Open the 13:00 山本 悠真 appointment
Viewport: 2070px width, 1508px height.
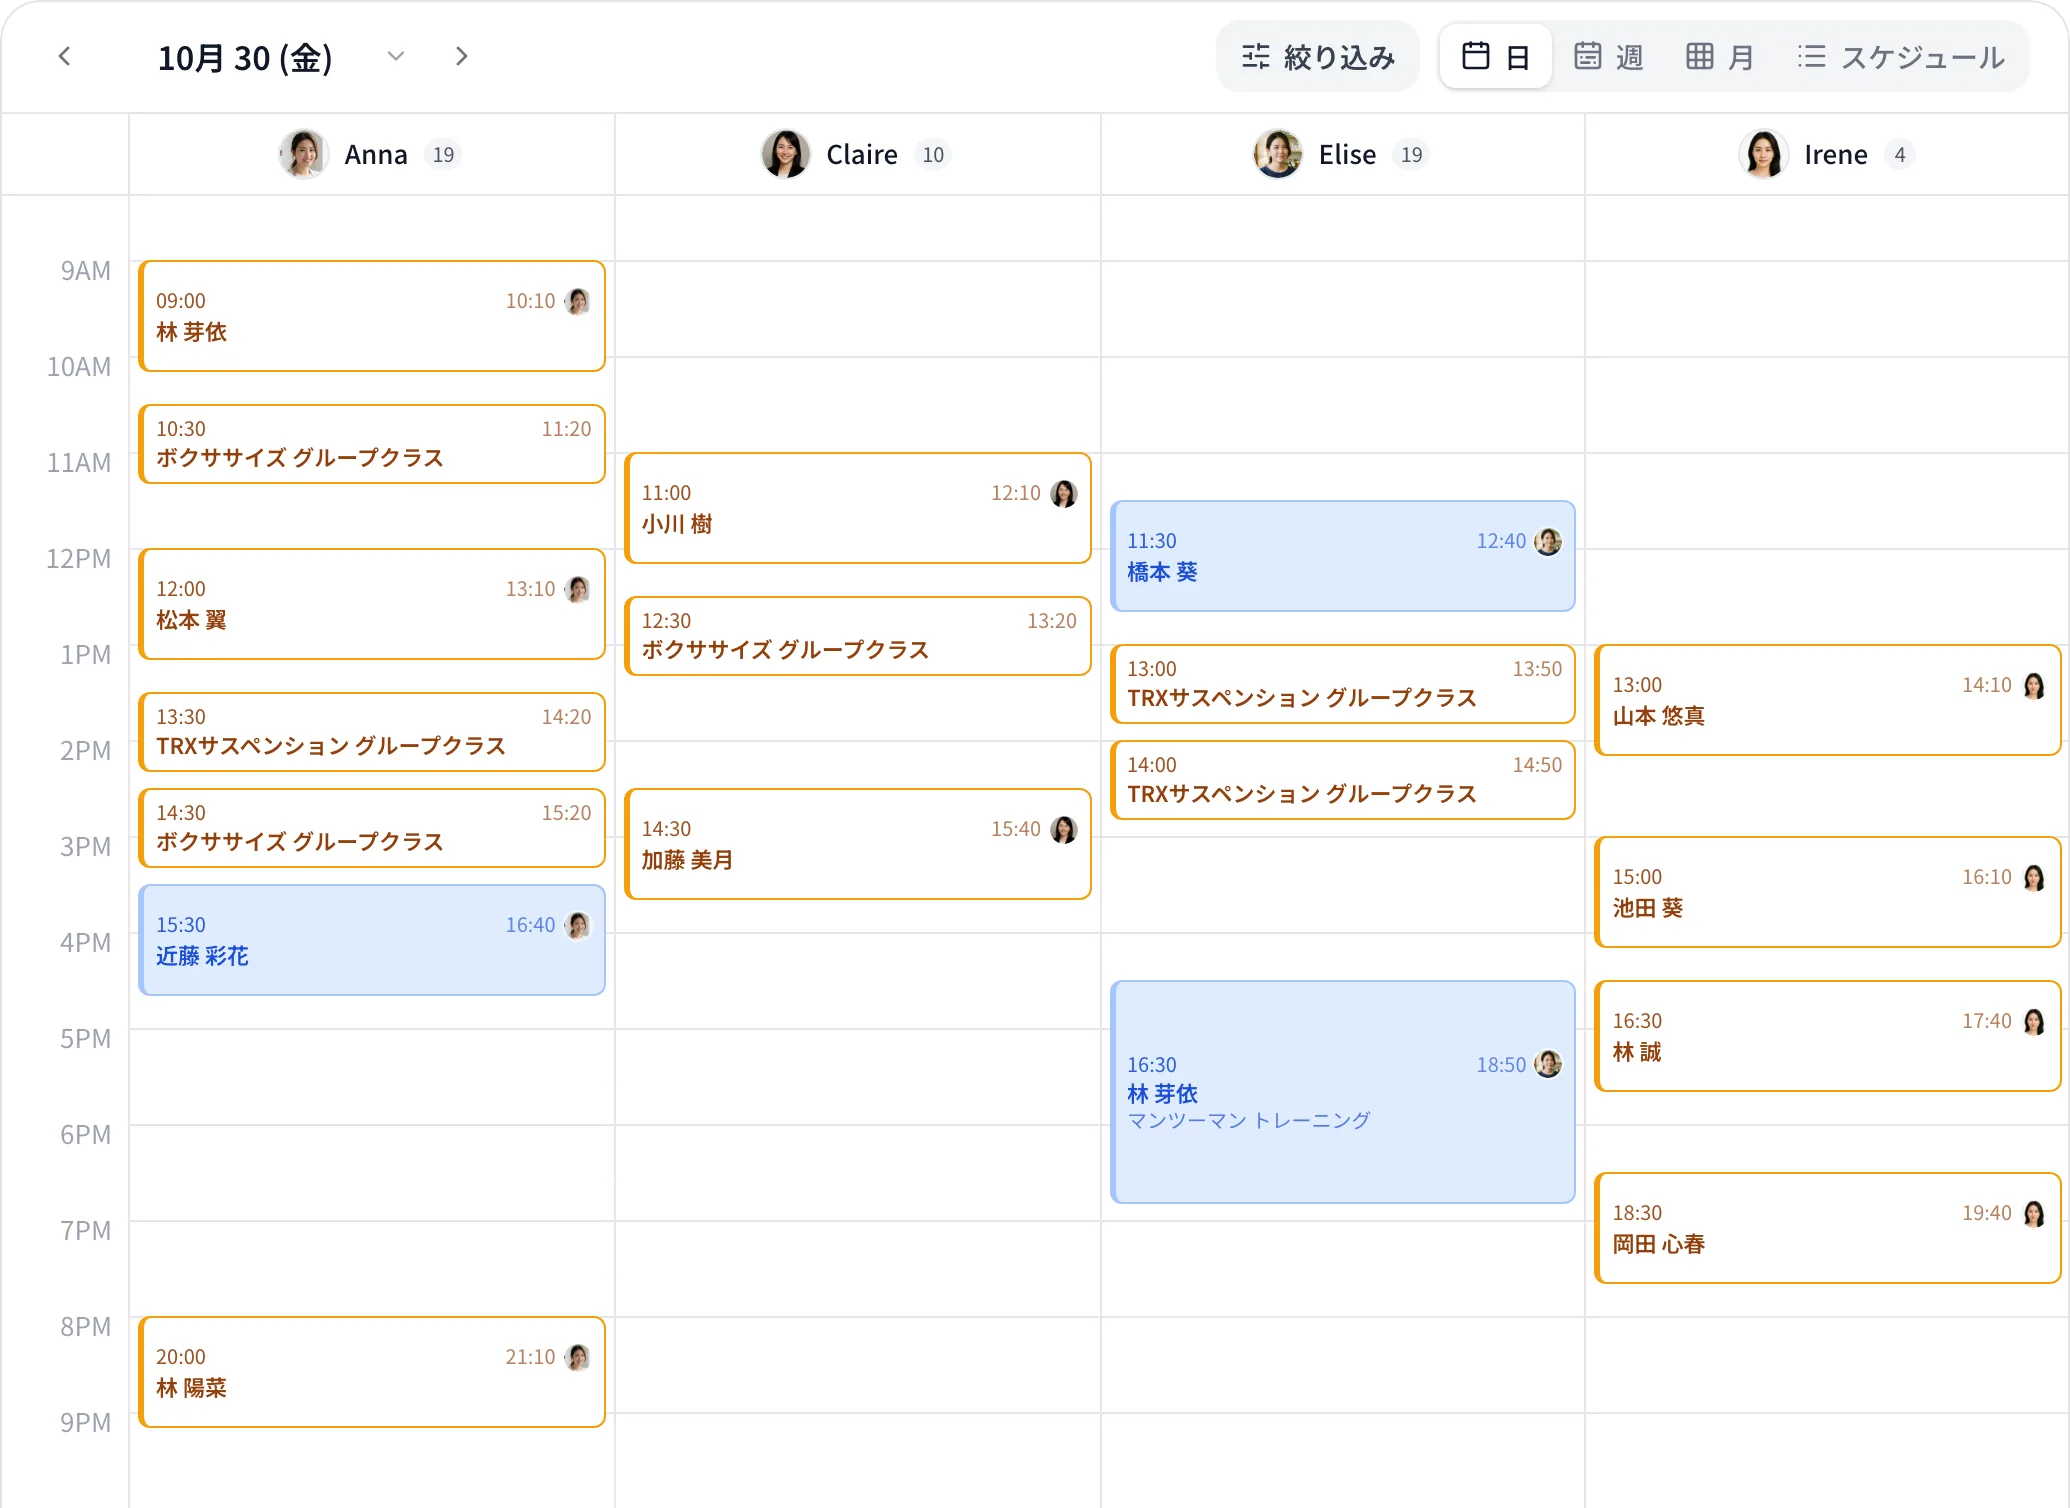pyautogui.click(x=1828, y=700)
